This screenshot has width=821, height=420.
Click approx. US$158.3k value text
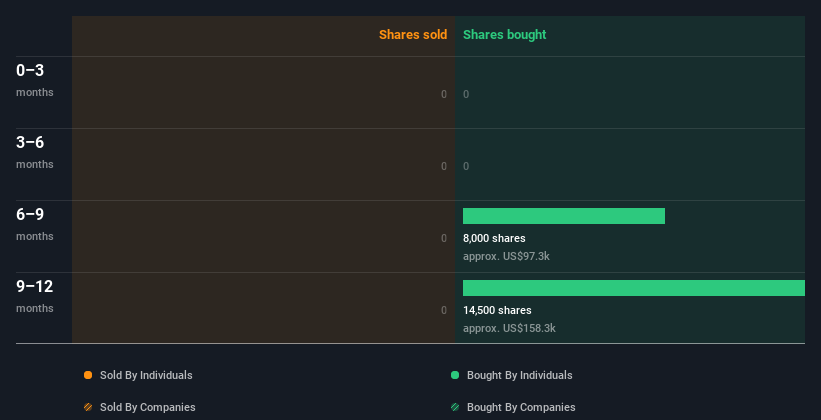pyautogui.click(x=509, y=328)
